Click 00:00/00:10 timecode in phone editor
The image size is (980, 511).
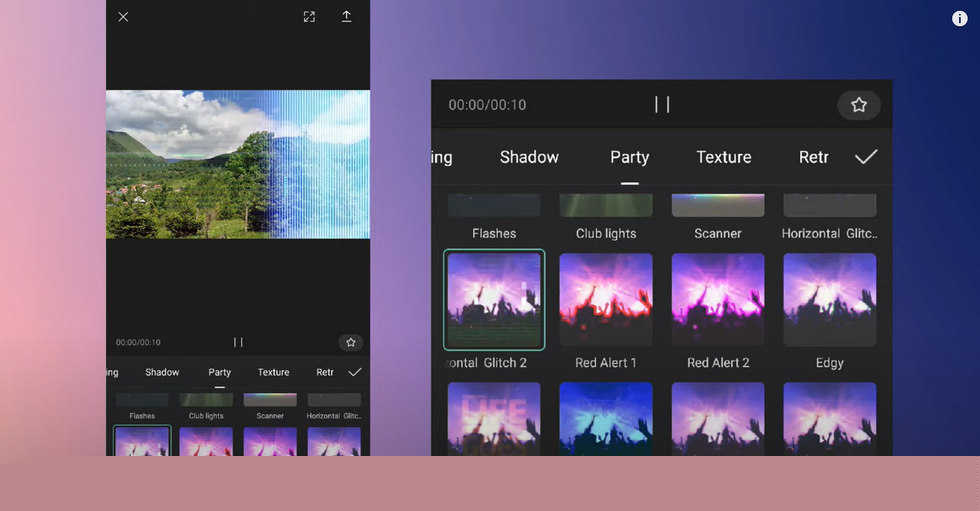(138, 342)
